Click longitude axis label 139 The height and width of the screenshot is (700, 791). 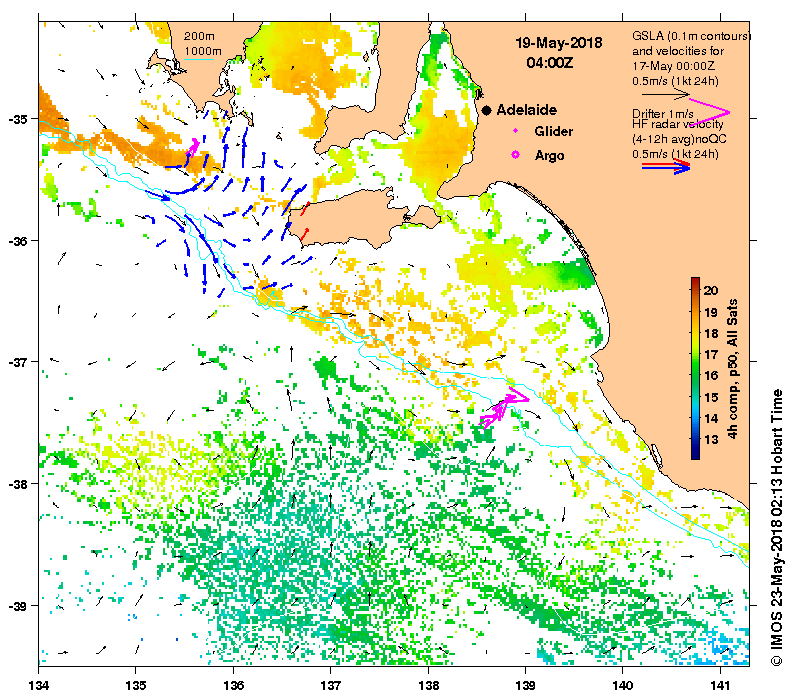[526, 685]
